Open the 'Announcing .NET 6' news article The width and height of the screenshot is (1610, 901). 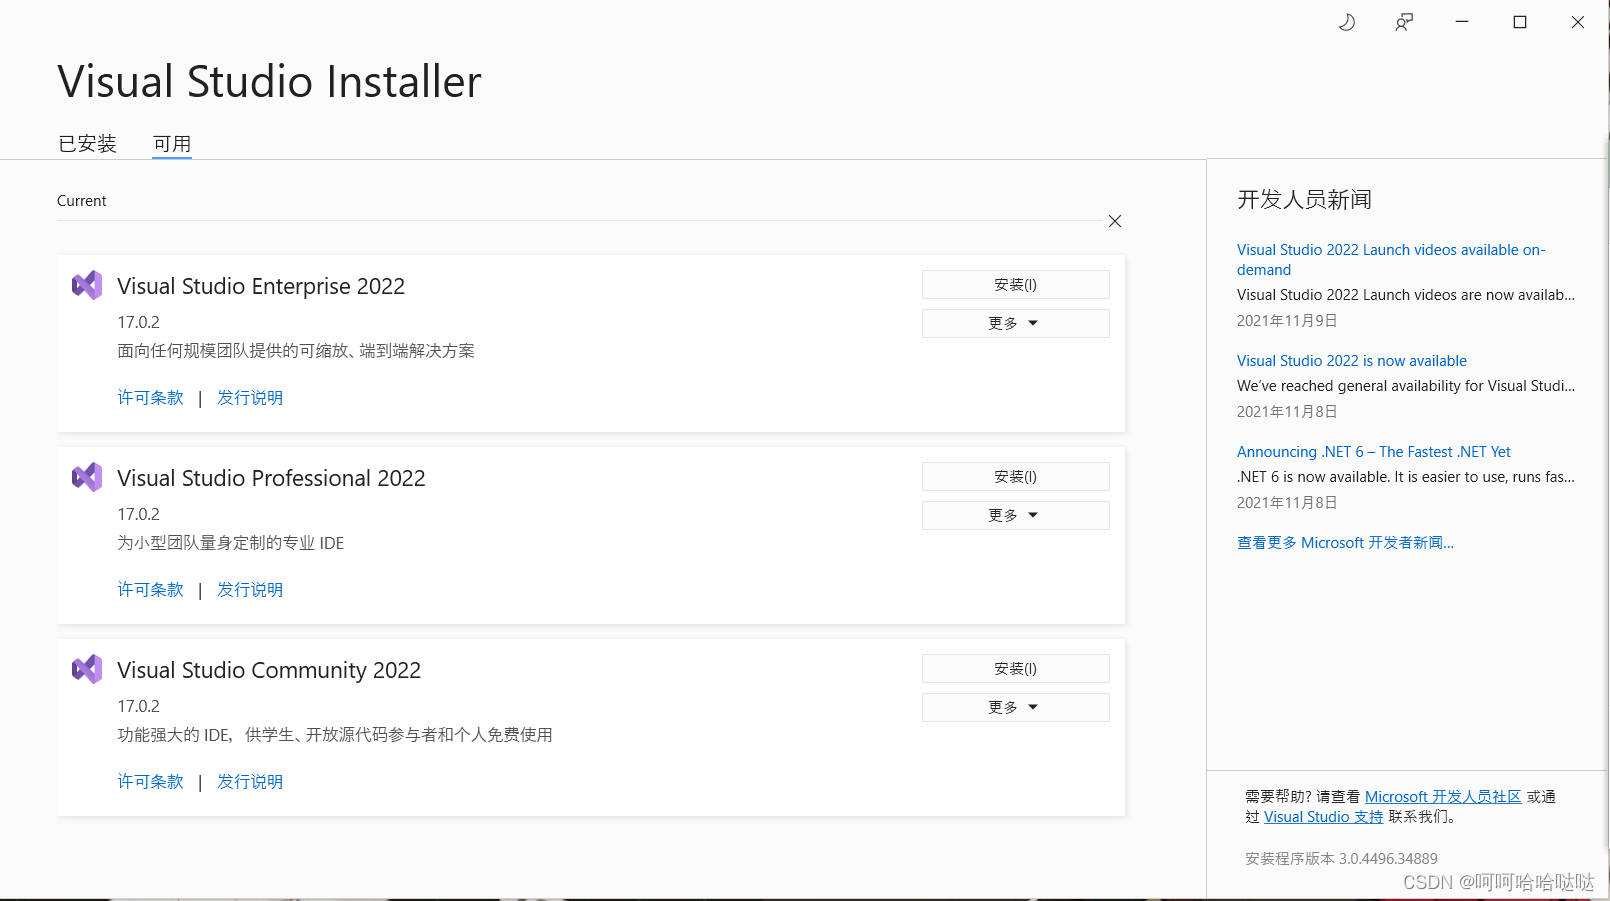(1374, 451)
